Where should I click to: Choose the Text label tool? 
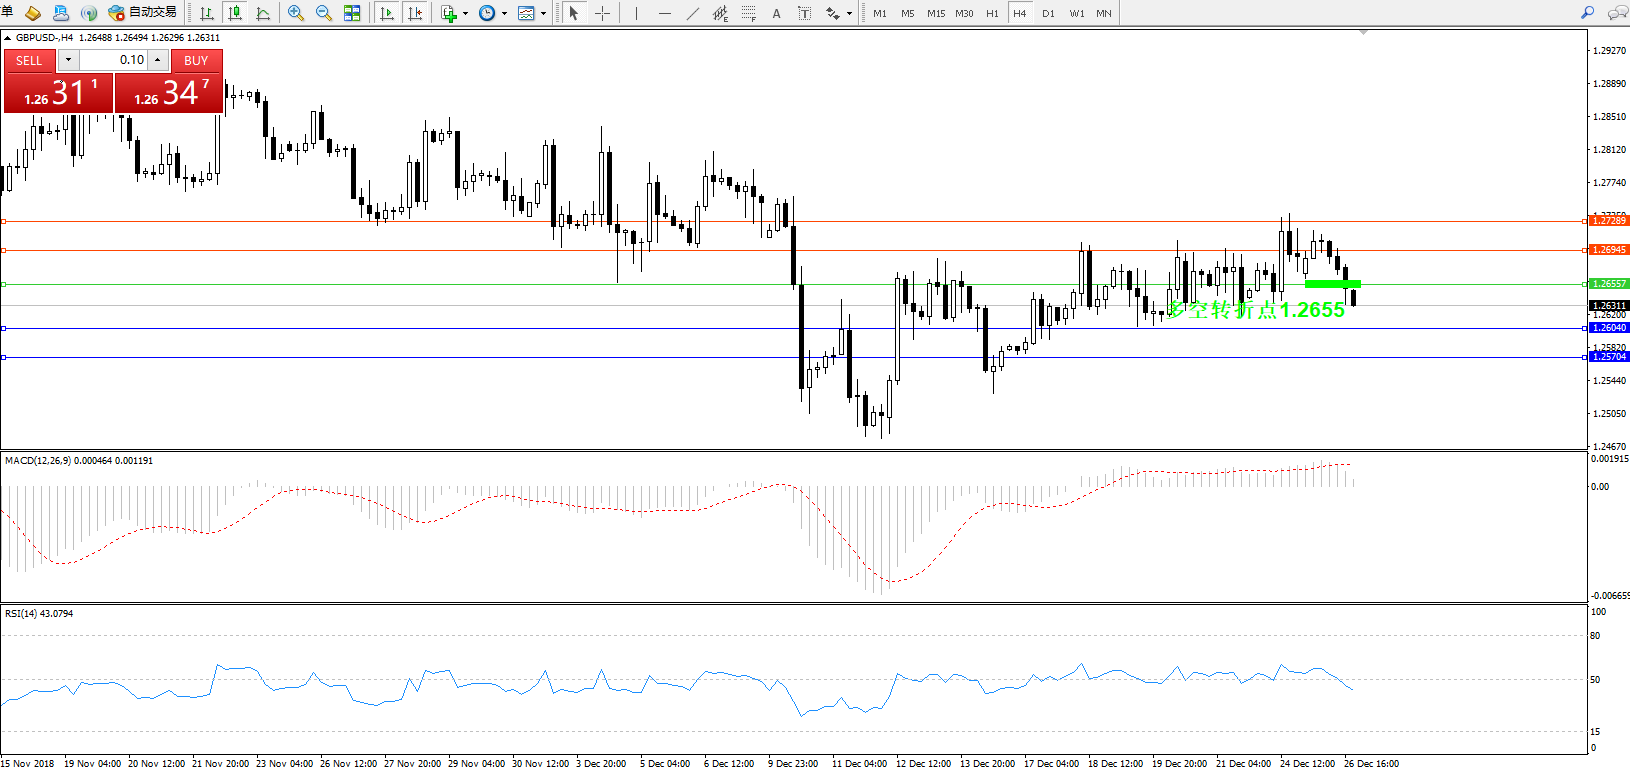click(805, 13)
